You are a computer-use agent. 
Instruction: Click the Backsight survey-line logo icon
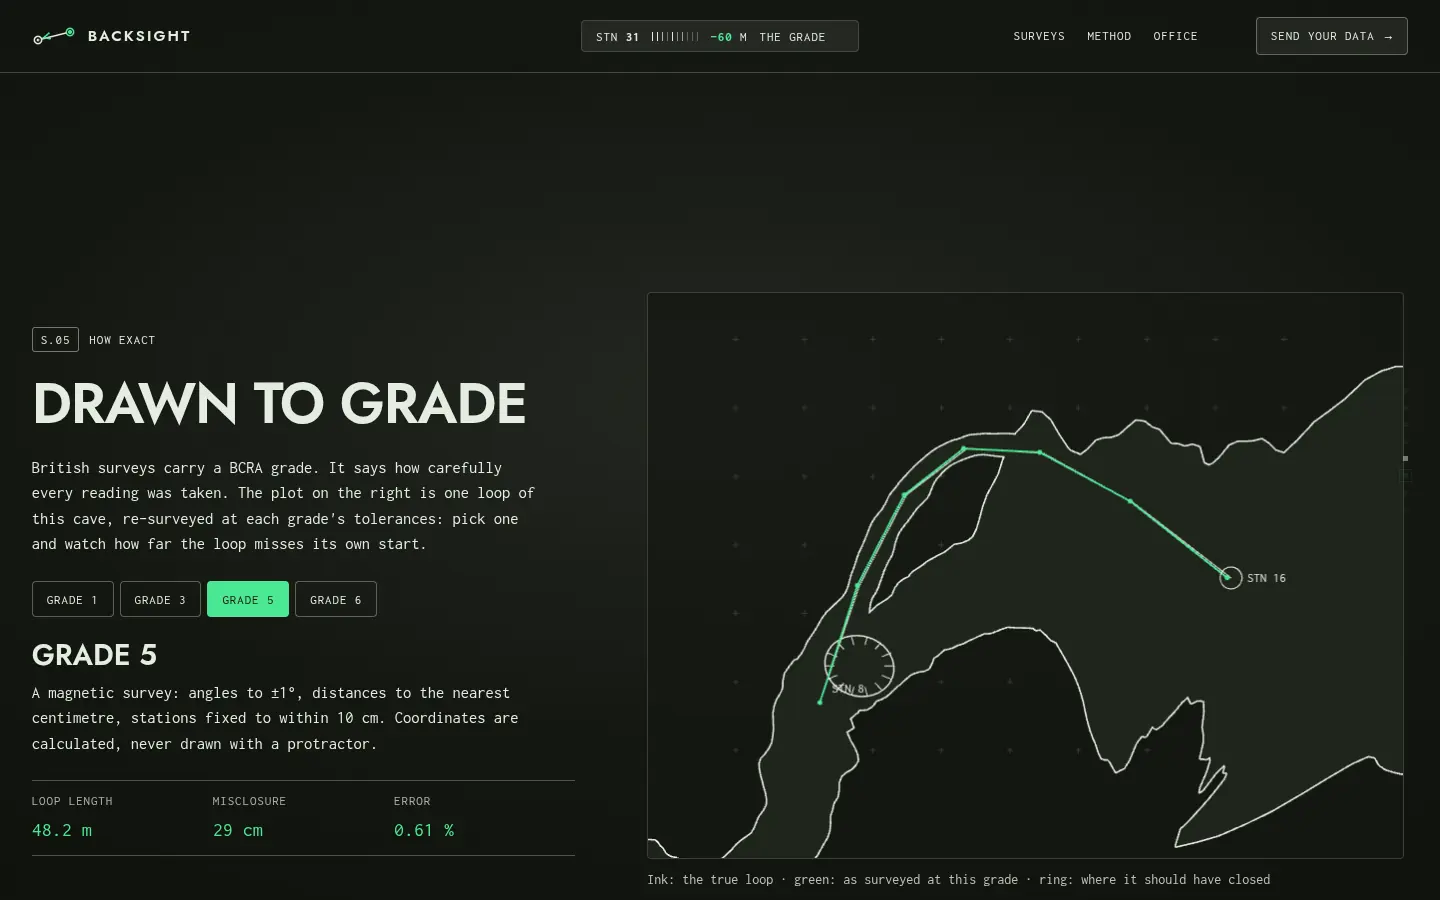pyautogui.click(x=54, y=36)
